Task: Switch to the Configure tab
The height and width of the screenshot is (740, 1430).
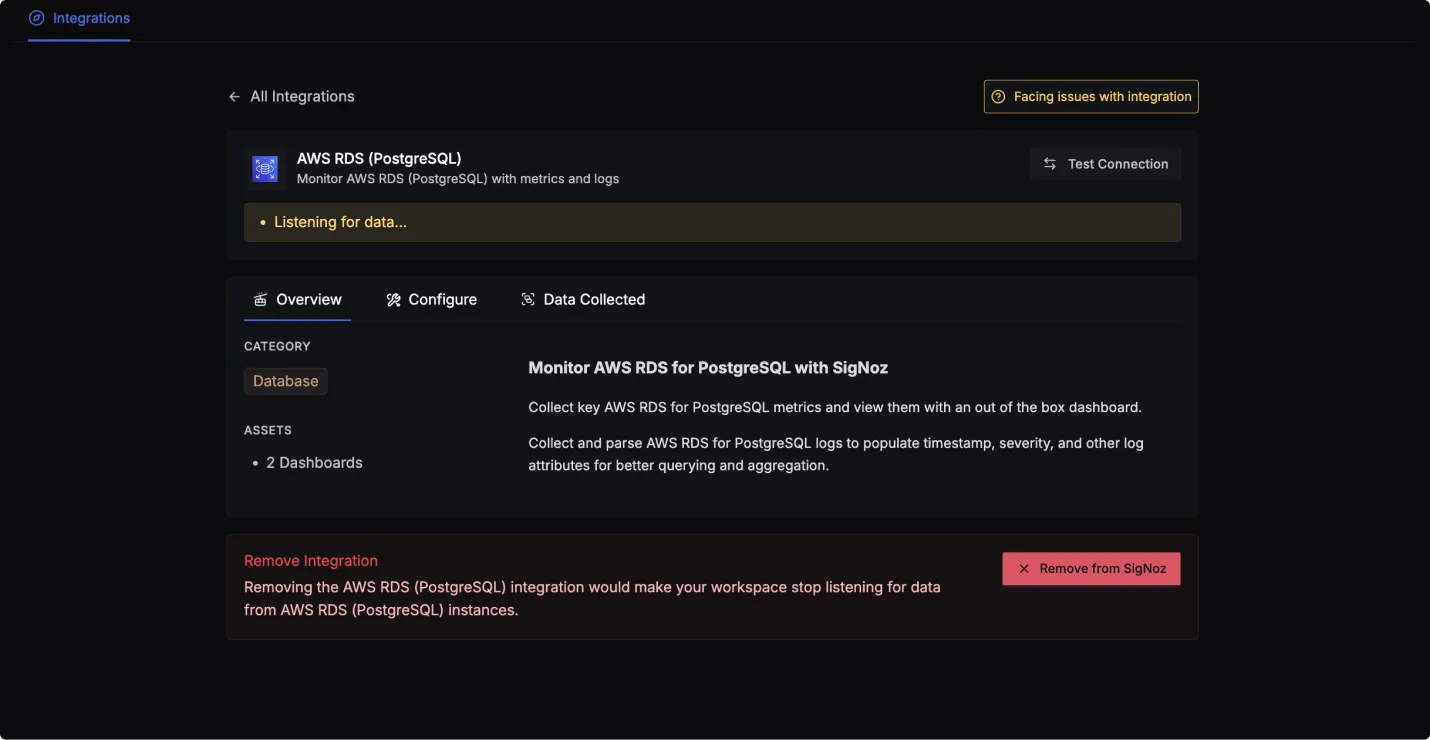Action: [x=432, y=300]
